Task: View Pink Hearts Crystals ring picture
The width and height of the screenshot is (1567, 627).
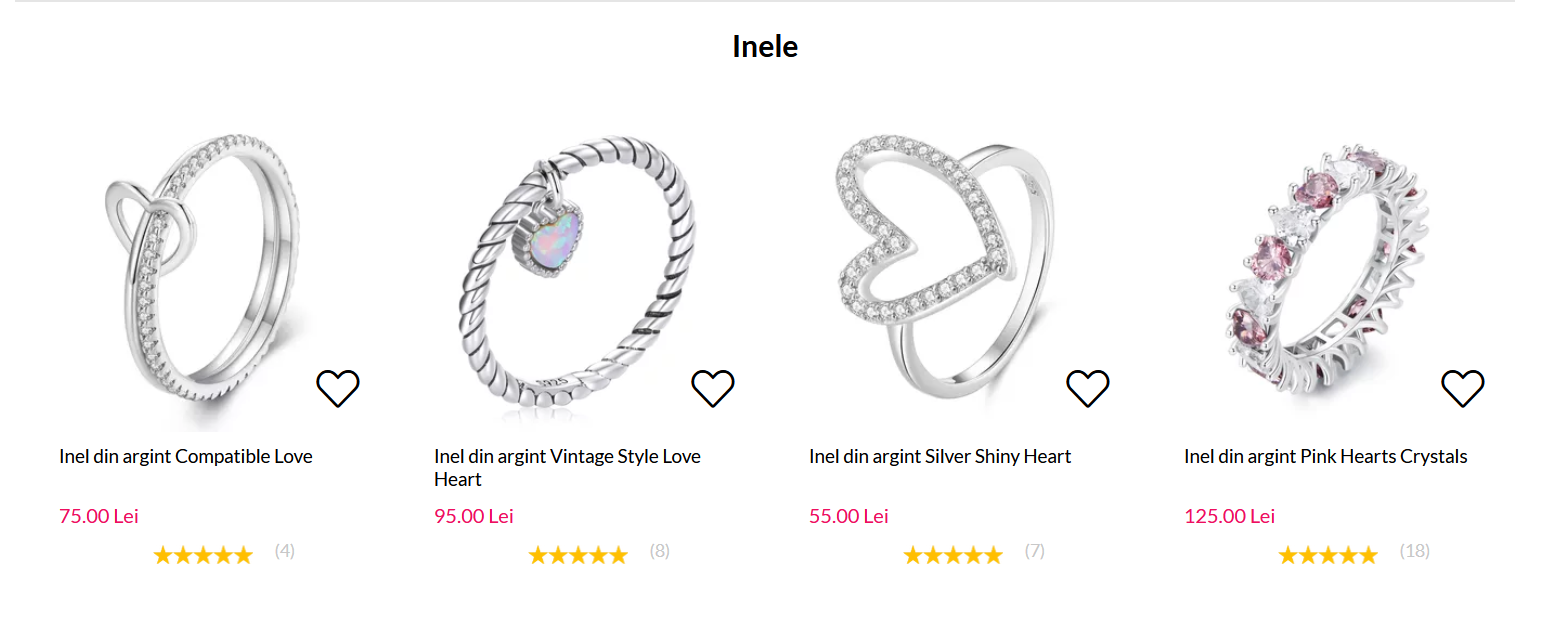Action: [x=1330, y=270]
